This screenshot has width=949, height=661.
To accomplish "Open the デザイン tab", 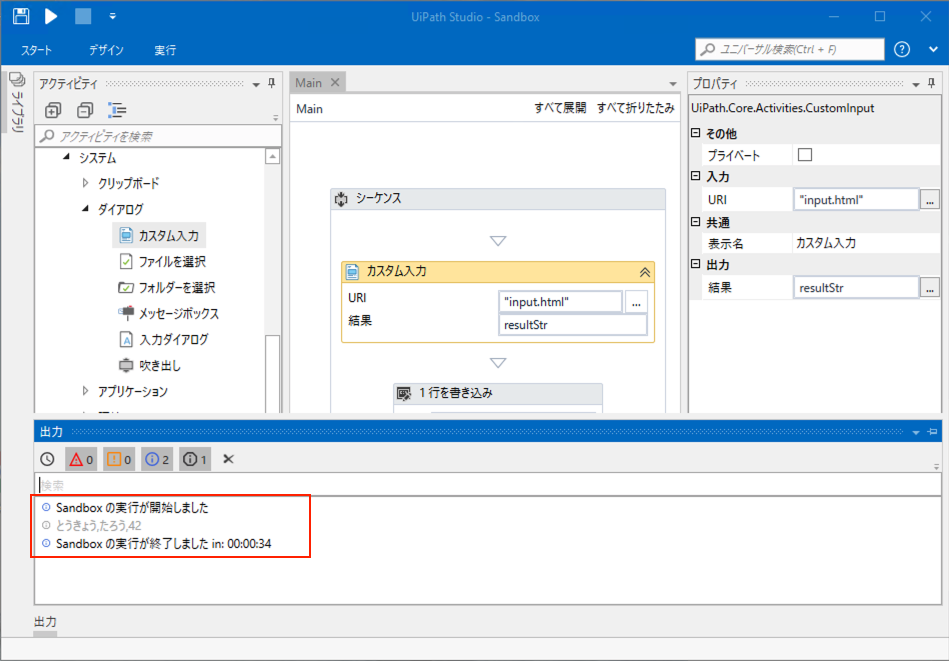I will (x=107, y=50).
